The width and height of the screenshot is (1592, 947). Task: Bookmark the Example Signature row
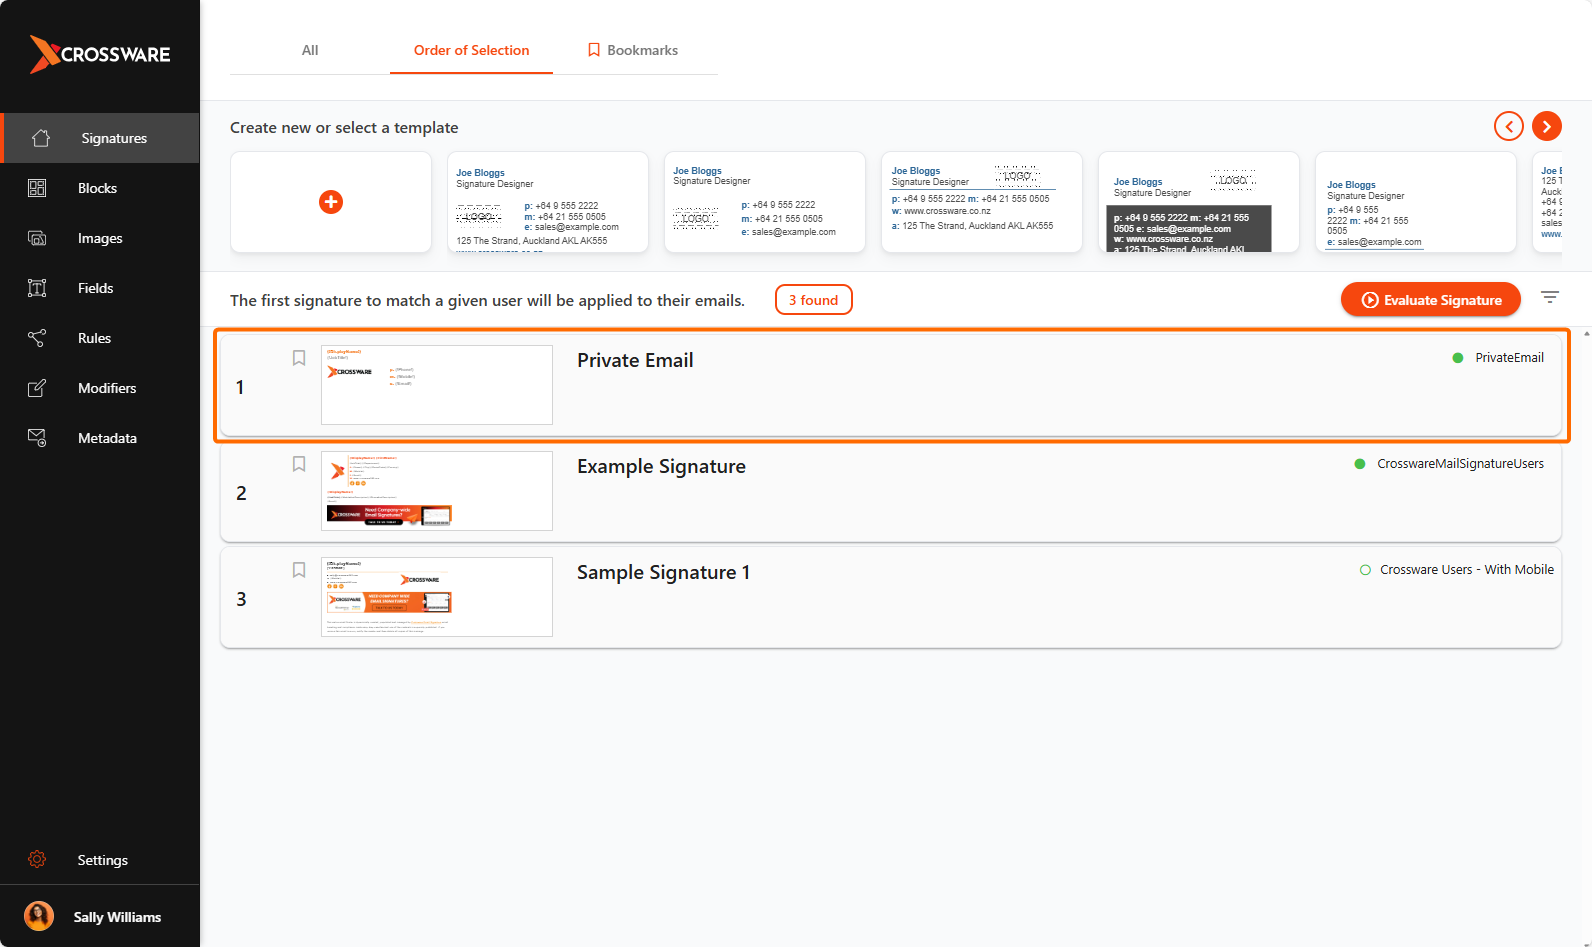click(x=299, y=464)
